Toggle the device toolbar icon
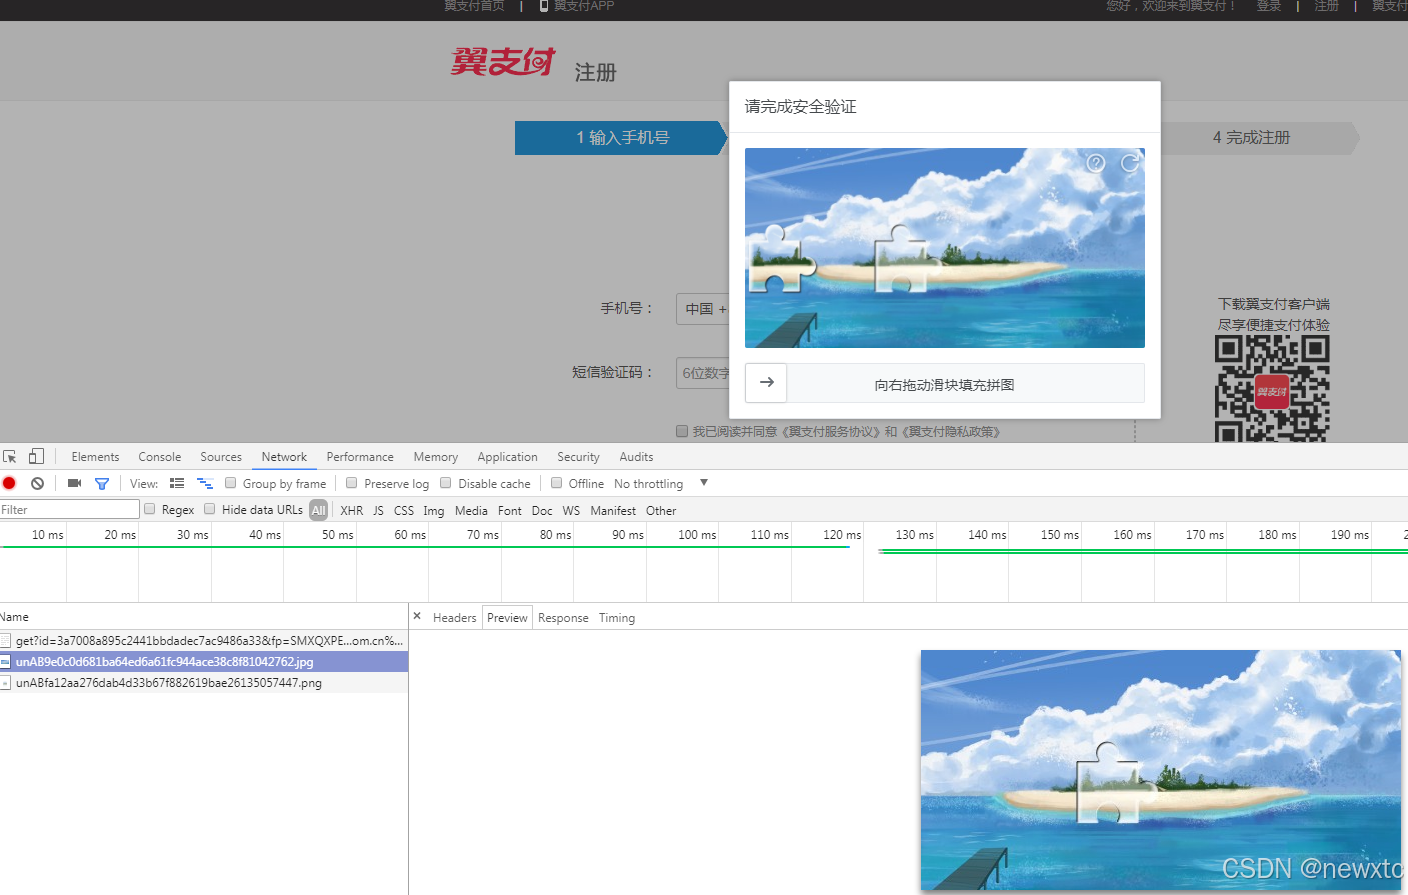1408x895 pixels. [36, 456]
